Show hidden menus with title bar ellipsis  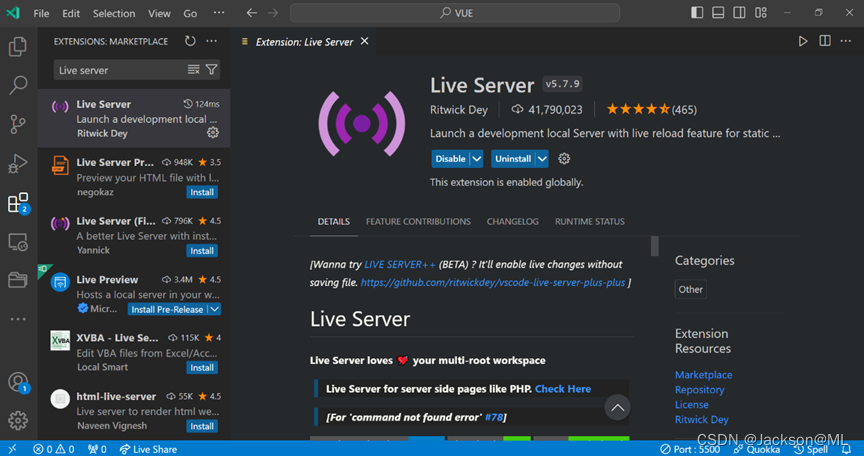219,13
